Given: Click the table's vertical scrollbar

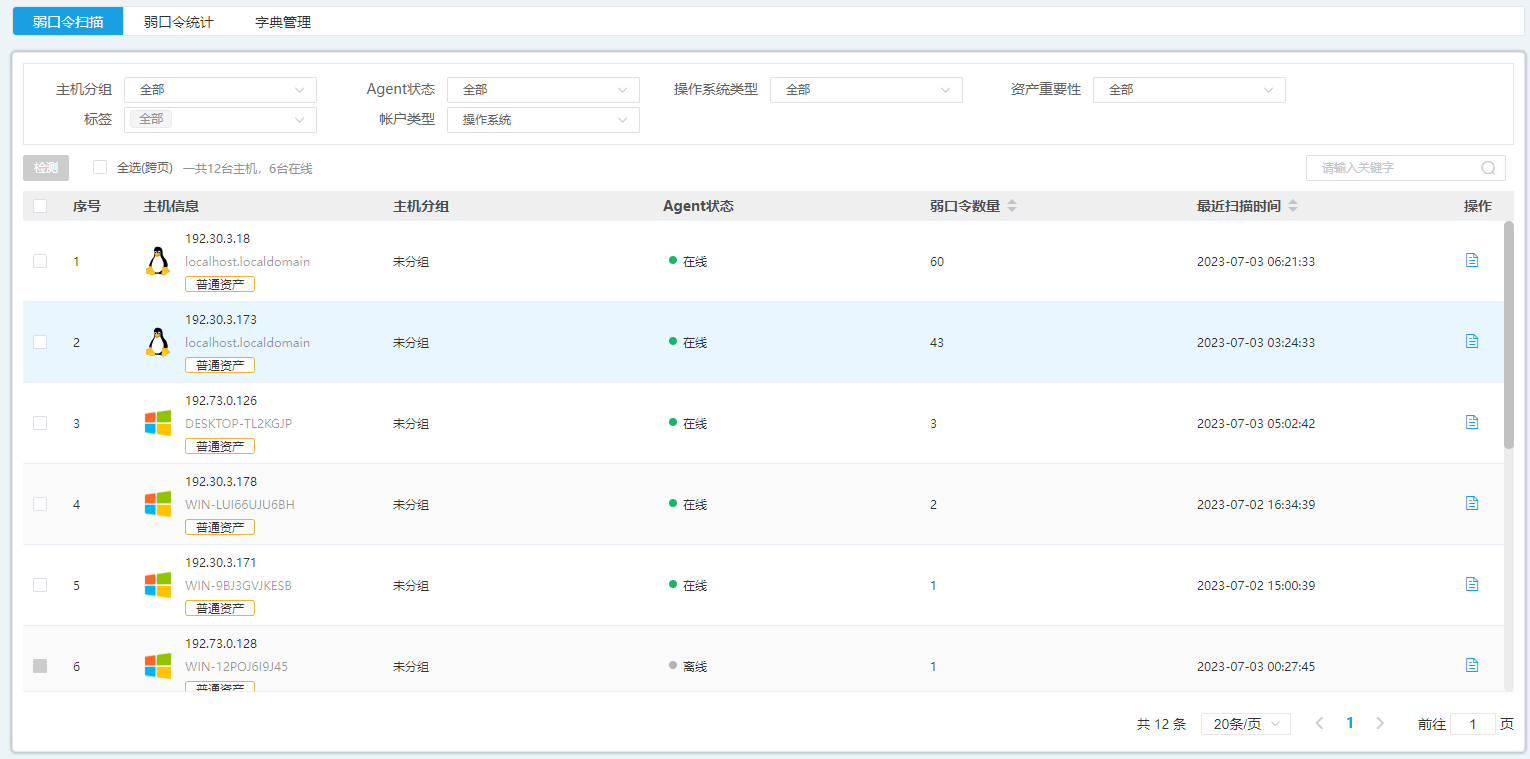Looking at the screenshot, I should point(1508,335).
